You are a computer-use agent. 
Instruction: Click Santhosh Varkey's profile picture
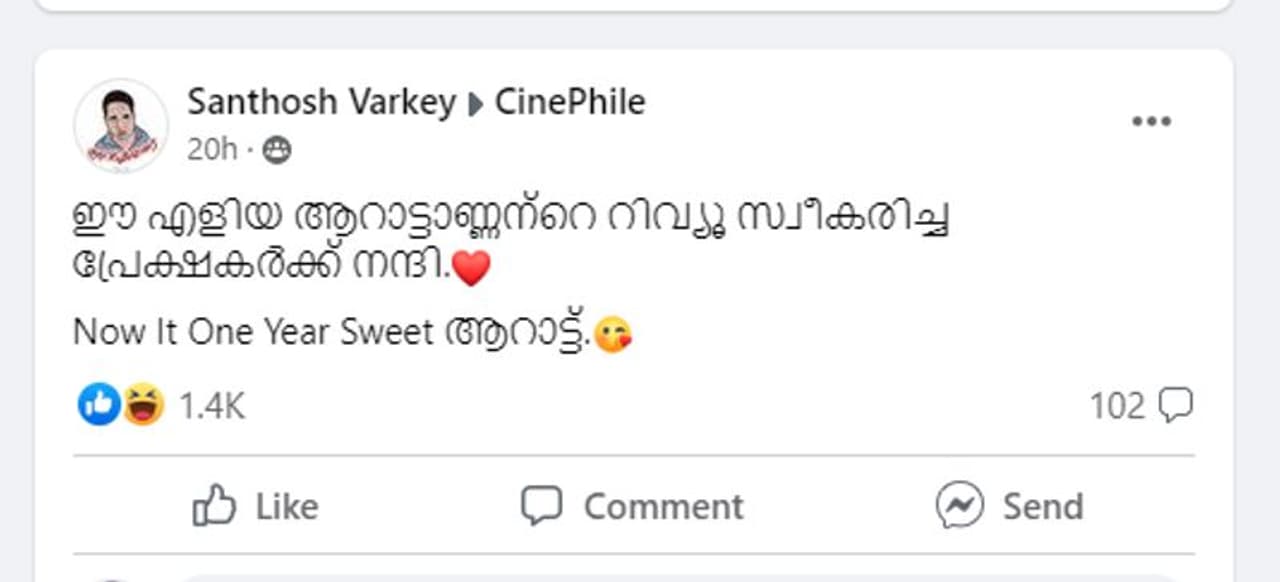[x=120, y=125]
